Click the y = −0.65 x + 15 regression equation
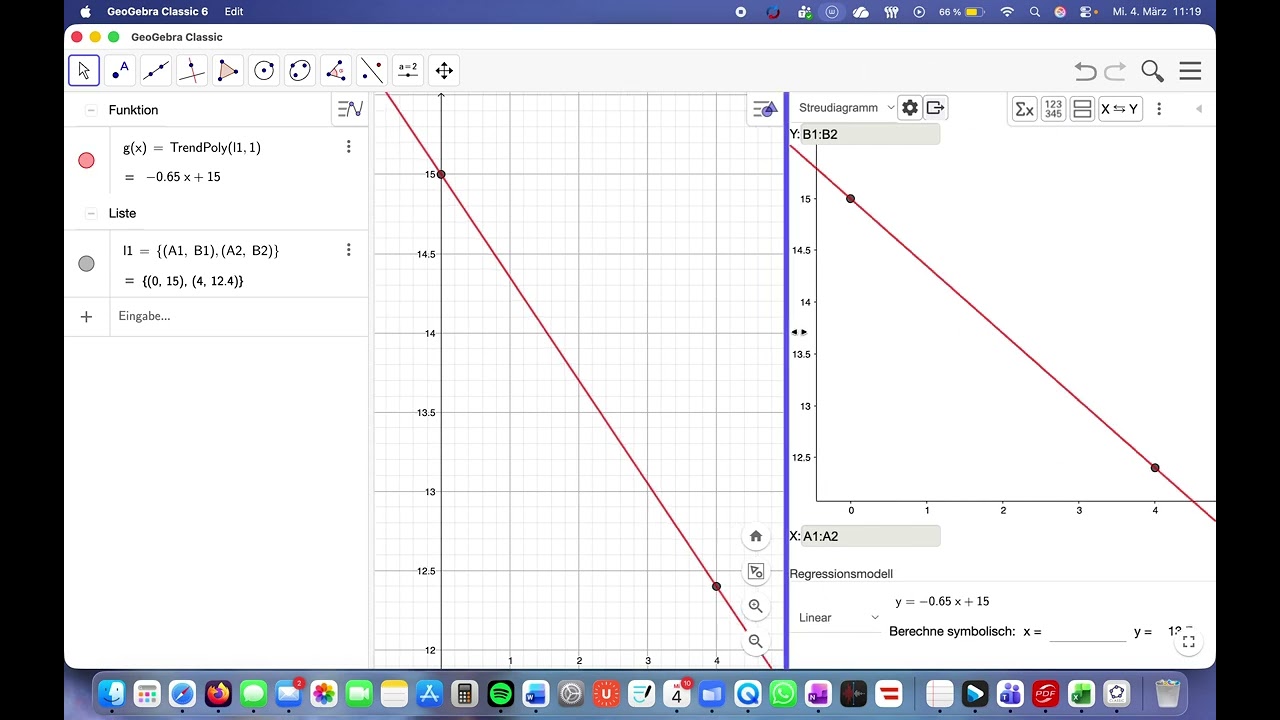The height and width of the screenshot is (720, 1280). point(942,601)
